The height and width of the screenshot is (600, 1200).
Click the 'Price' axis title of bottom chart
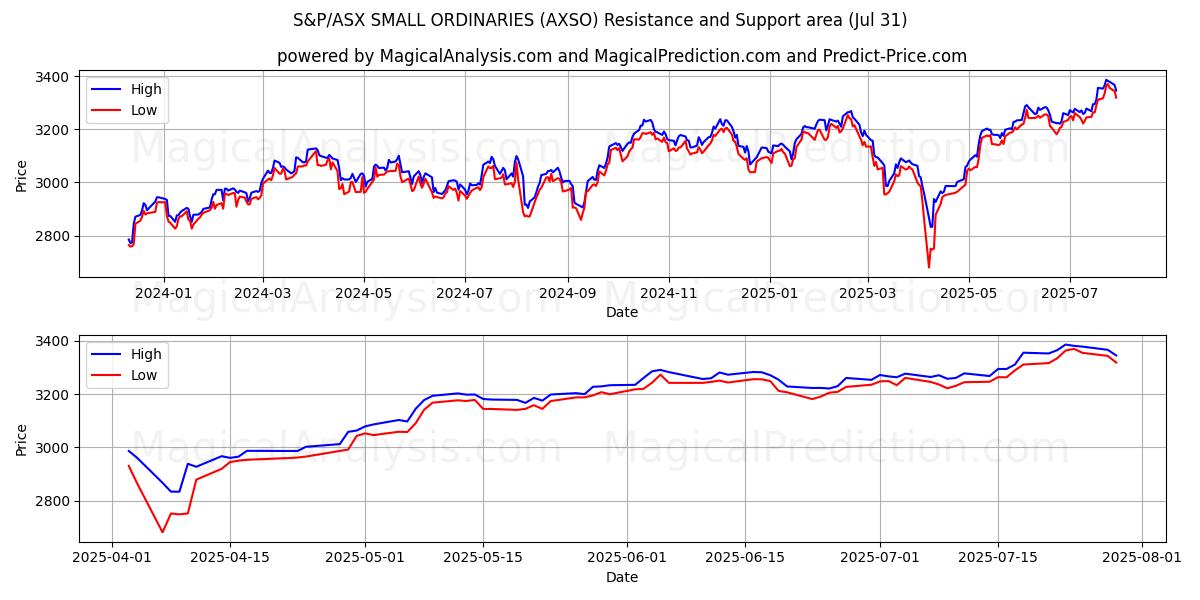22,438
